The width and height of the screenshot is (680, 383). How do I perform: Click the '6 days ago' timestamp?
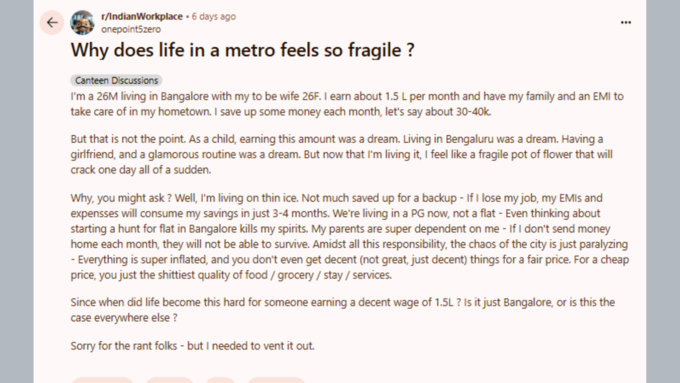coord(214,16)
